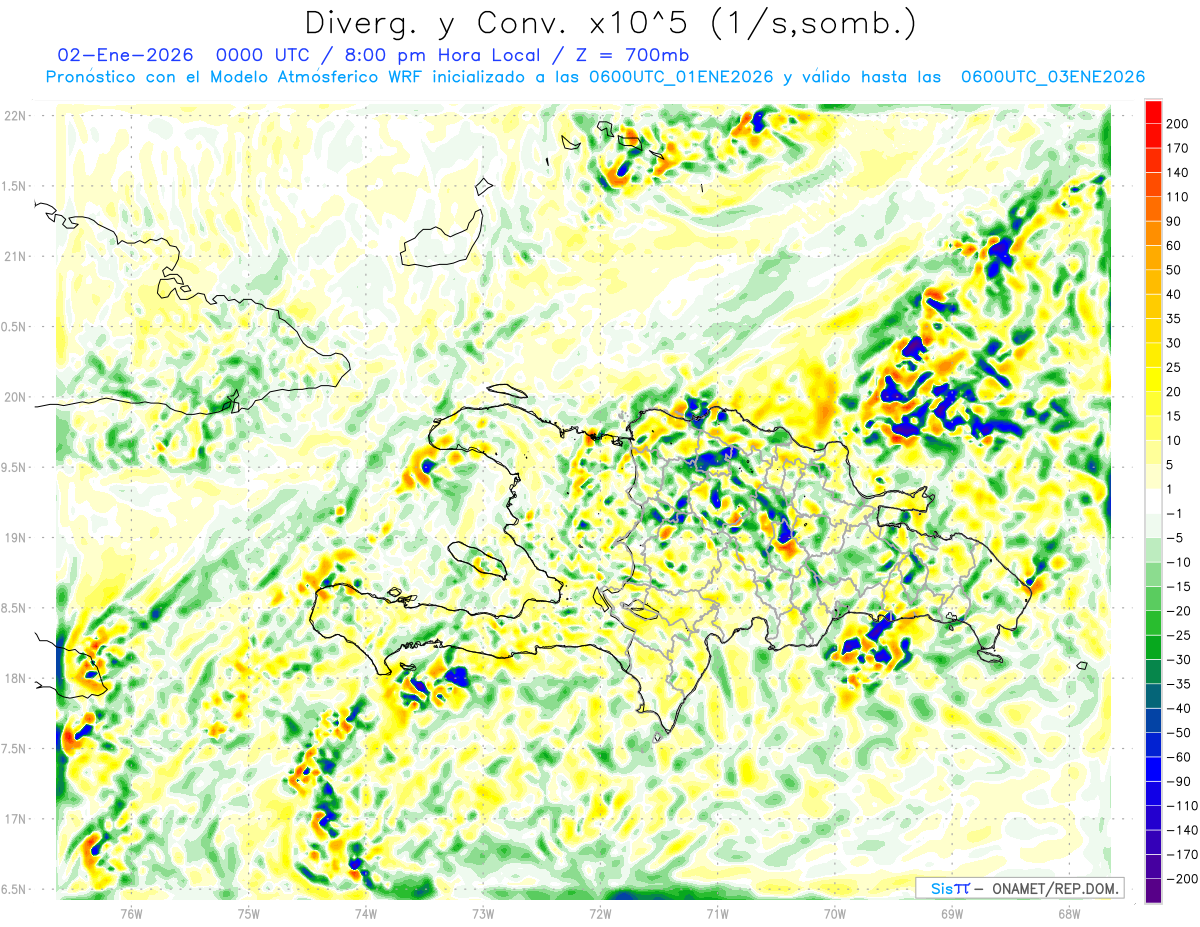The width and height of the screenshot is (1200, 927).
Task: Click the '75W' longitude axis label
Action: point(249,913)
